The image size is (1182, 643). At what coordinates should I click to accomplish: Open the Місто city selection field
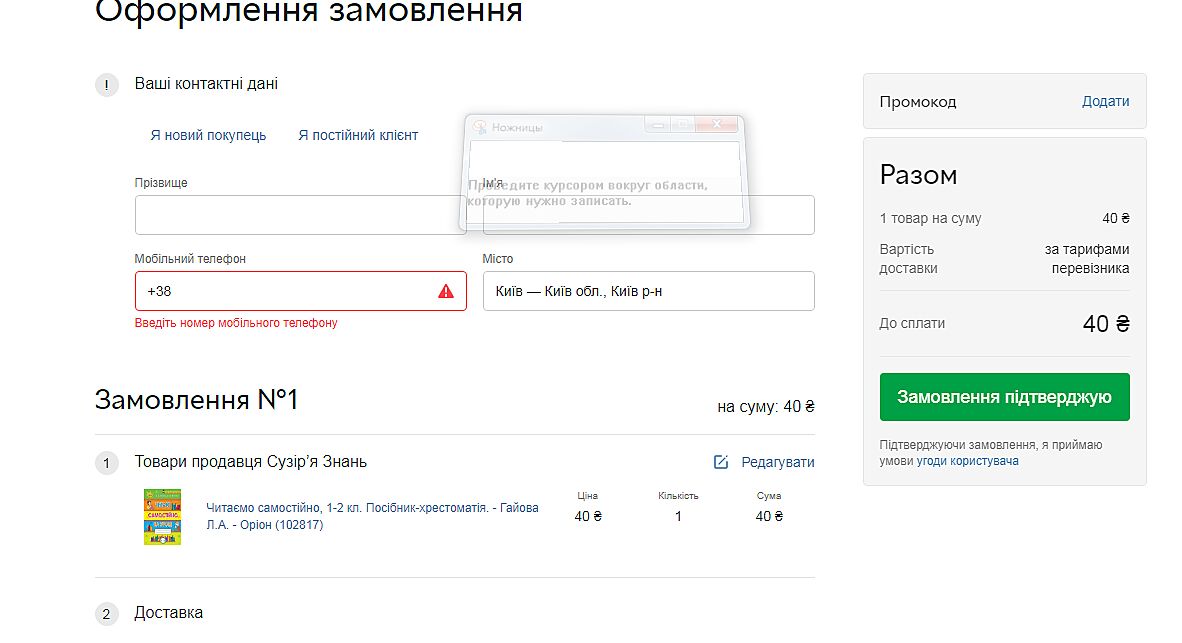648,291
